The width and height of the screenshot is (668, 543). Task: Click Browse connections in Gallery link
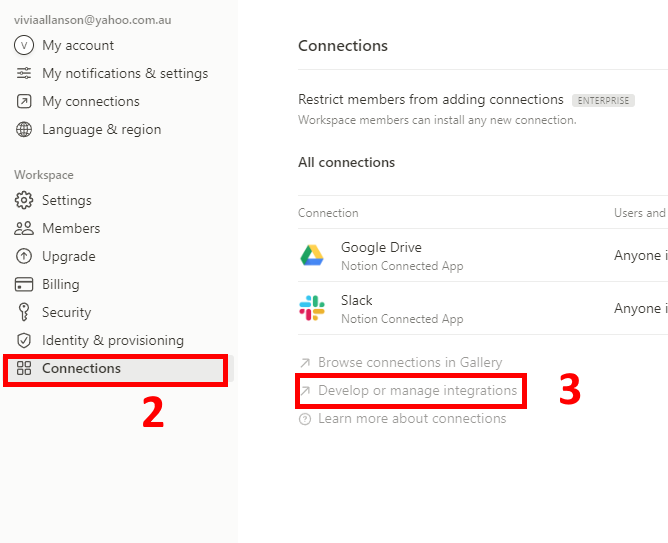click(410, 362)
